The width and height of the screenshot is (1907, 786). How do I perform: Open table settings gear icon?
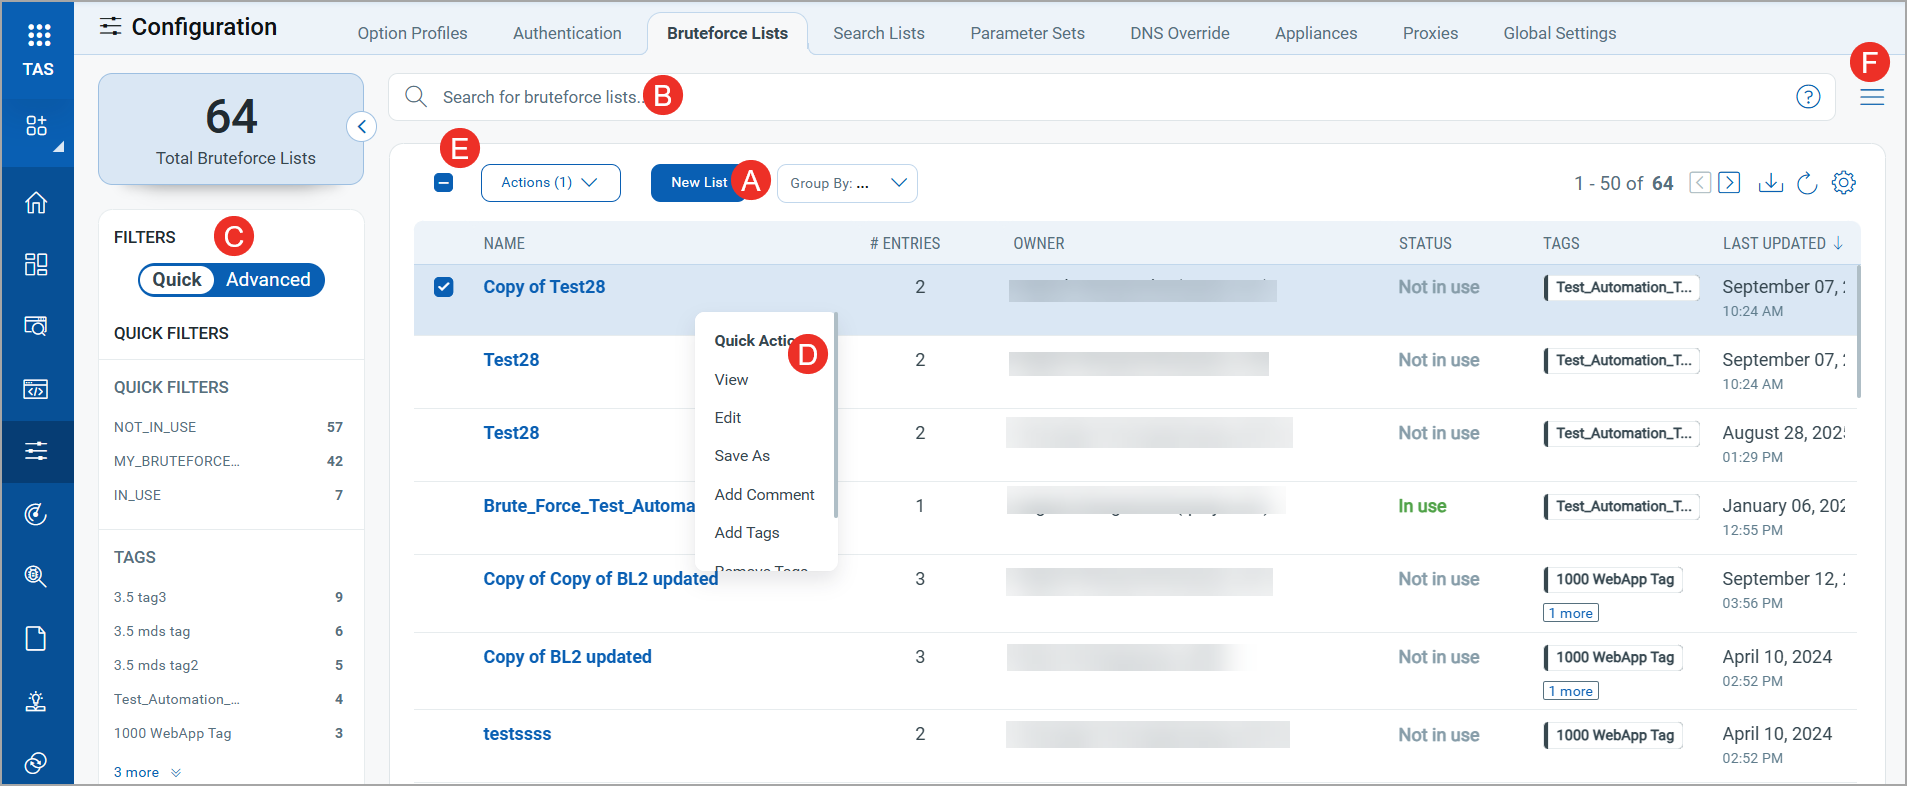tap(1843, 183)
